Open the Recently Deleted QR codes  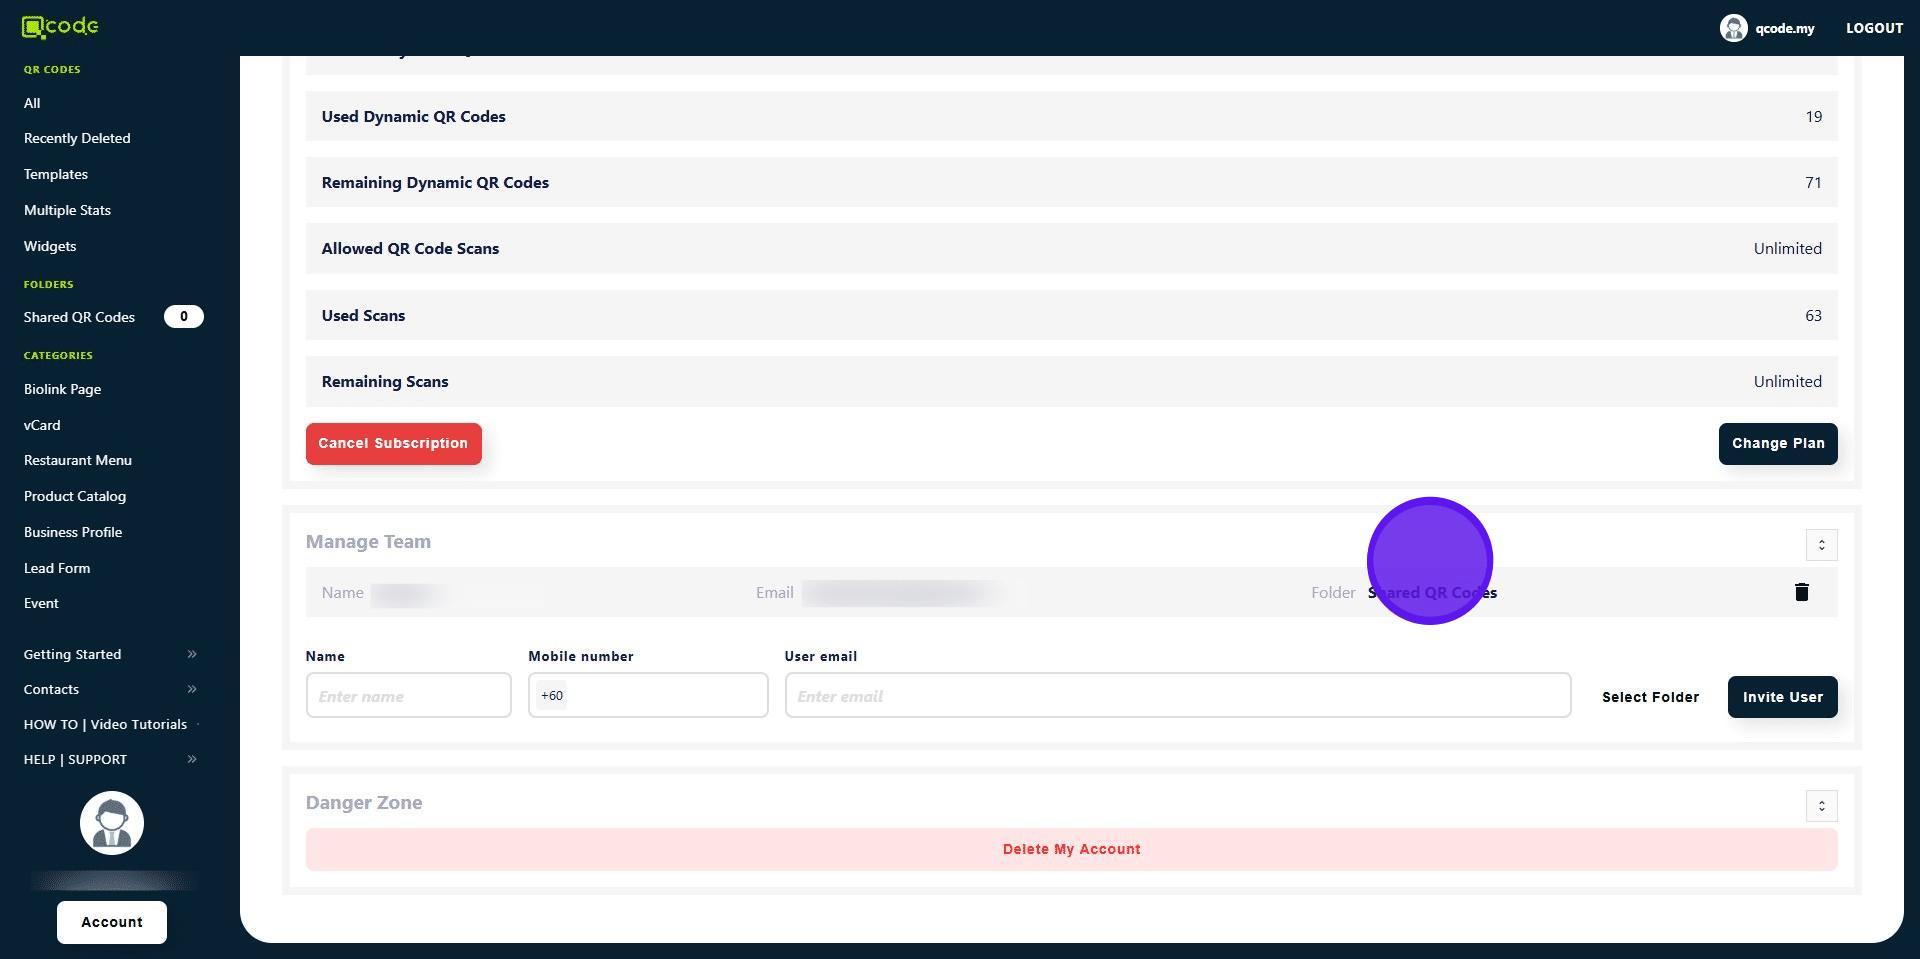pyautogui.click(x=77, y=138)
